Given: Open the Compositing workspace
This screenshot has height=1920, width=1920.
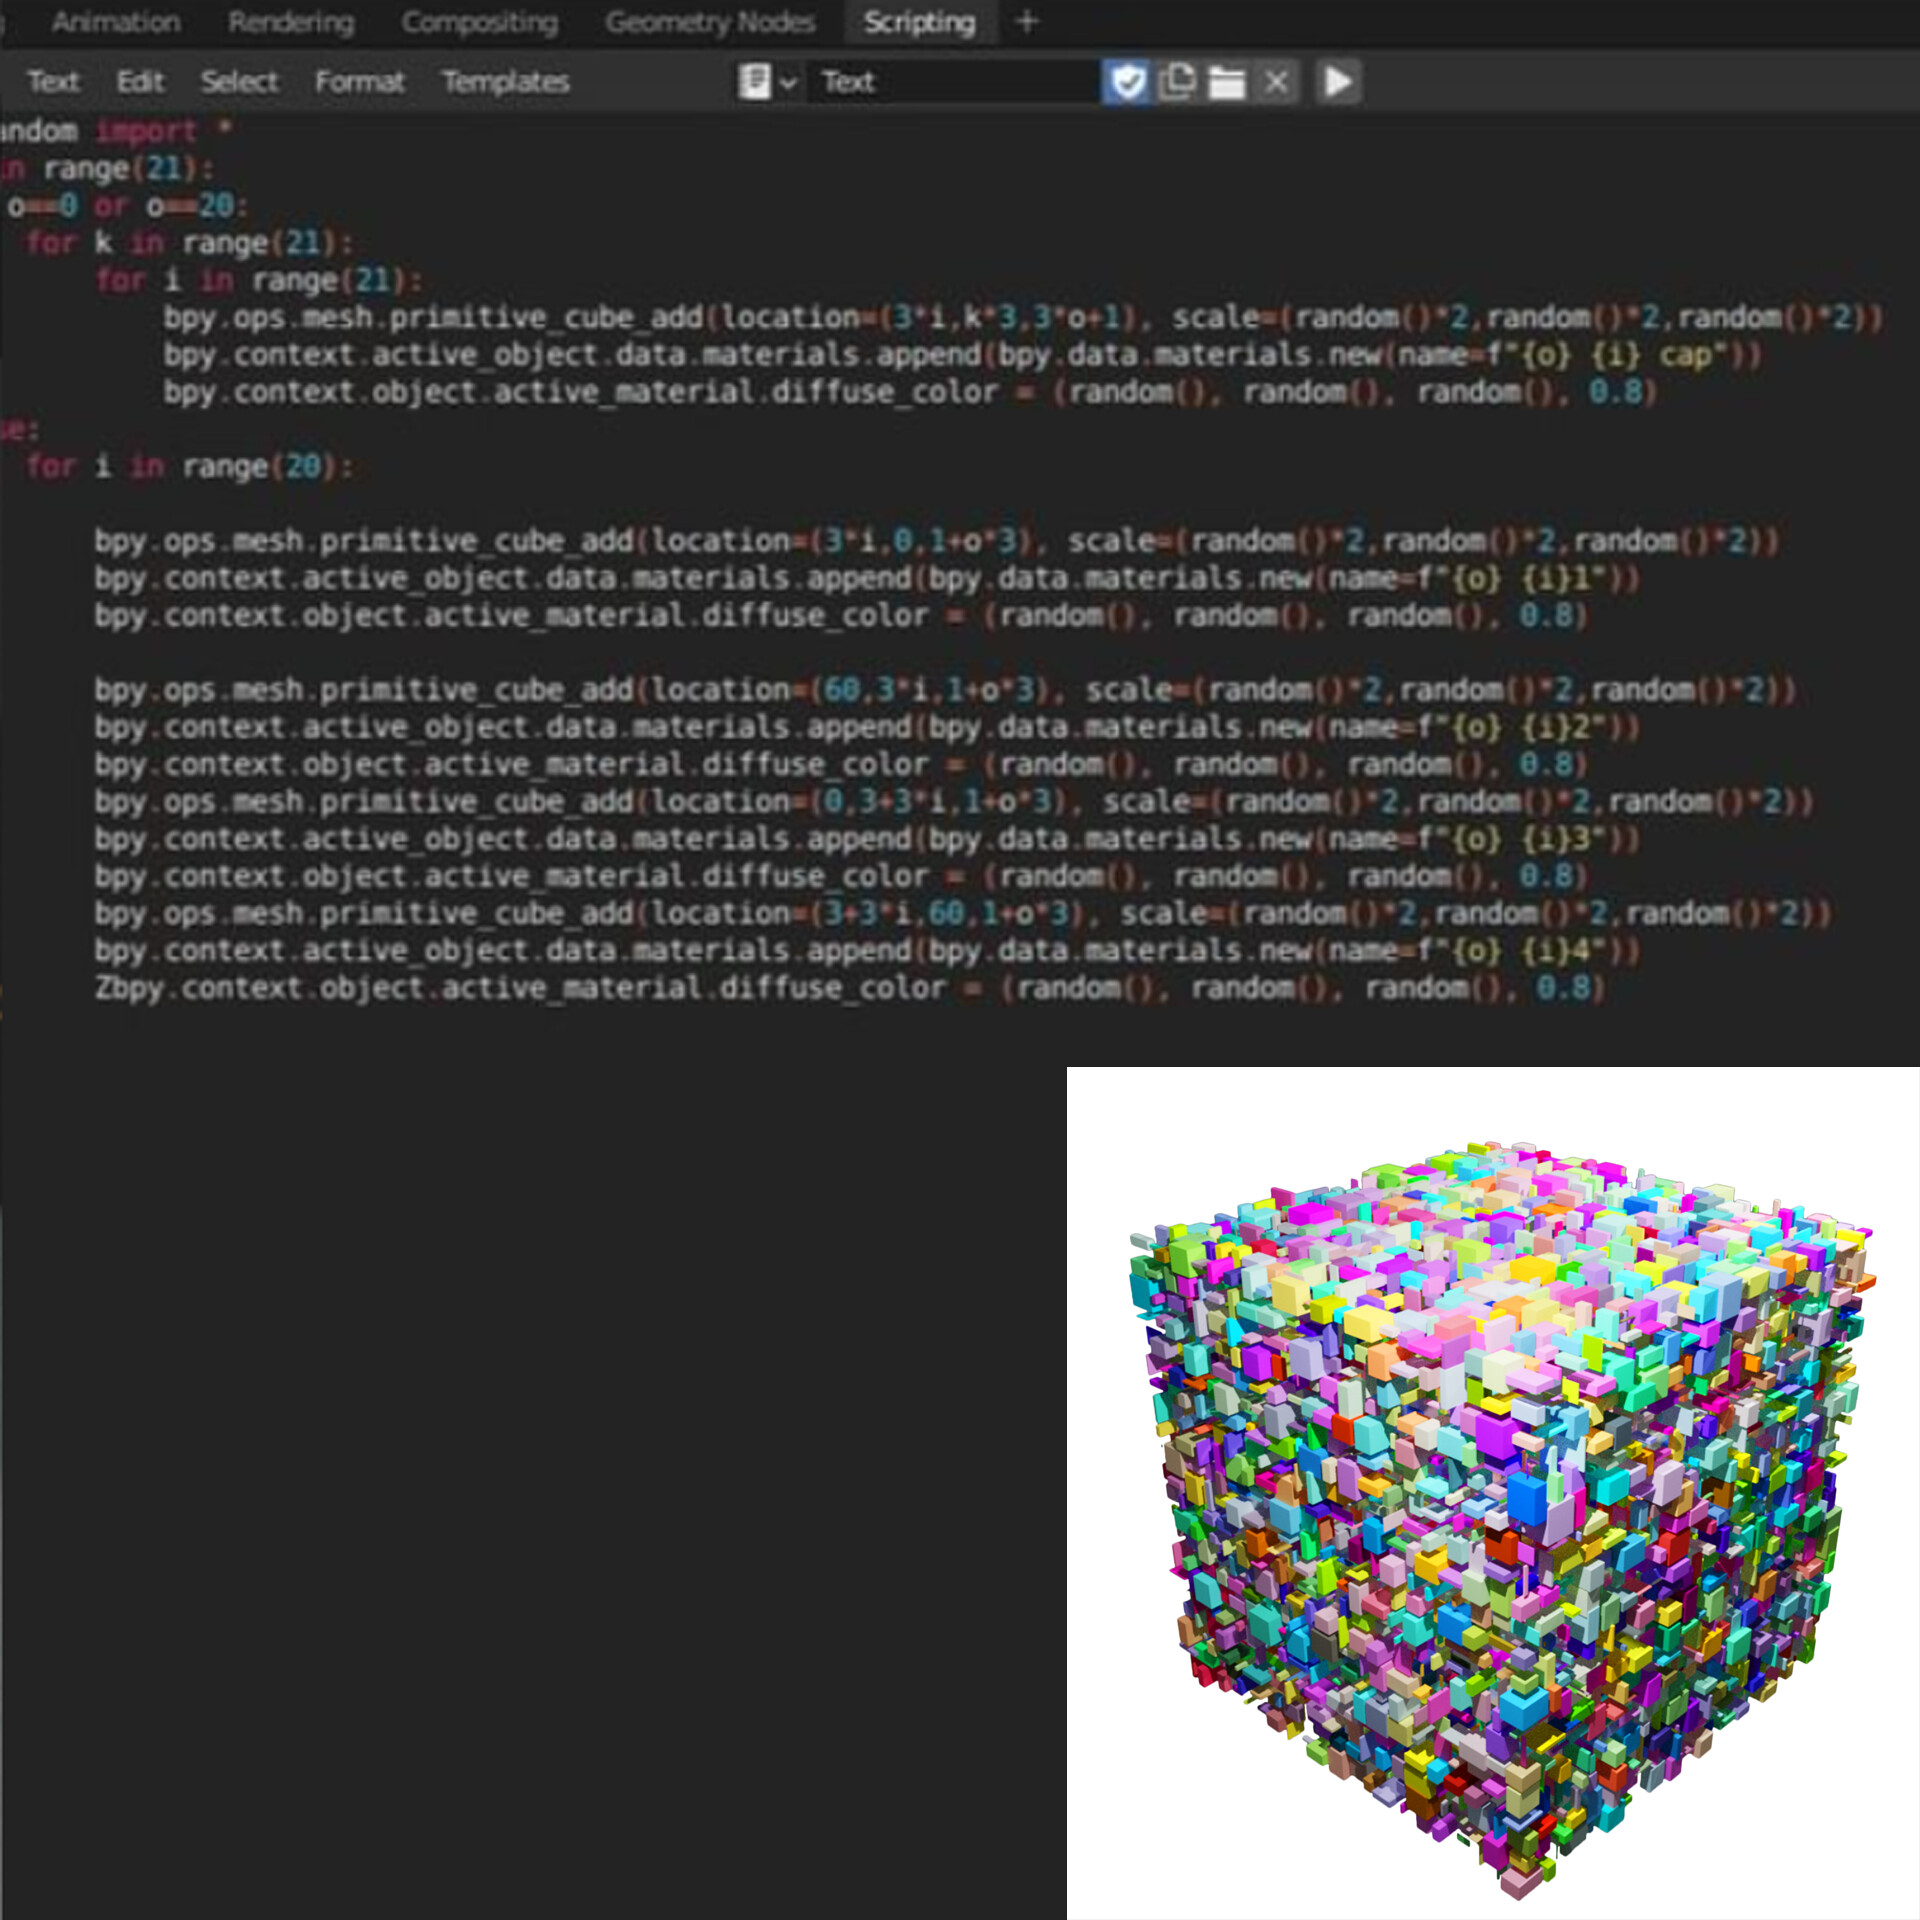Looking at the screenshot, I should 480,21.
